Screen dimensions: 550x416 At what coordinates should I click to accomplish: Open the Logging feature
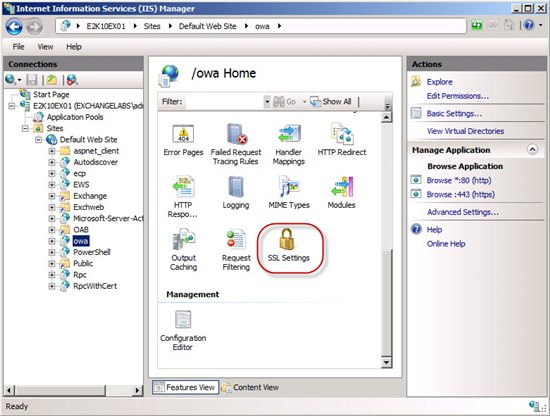click(236, 193)
